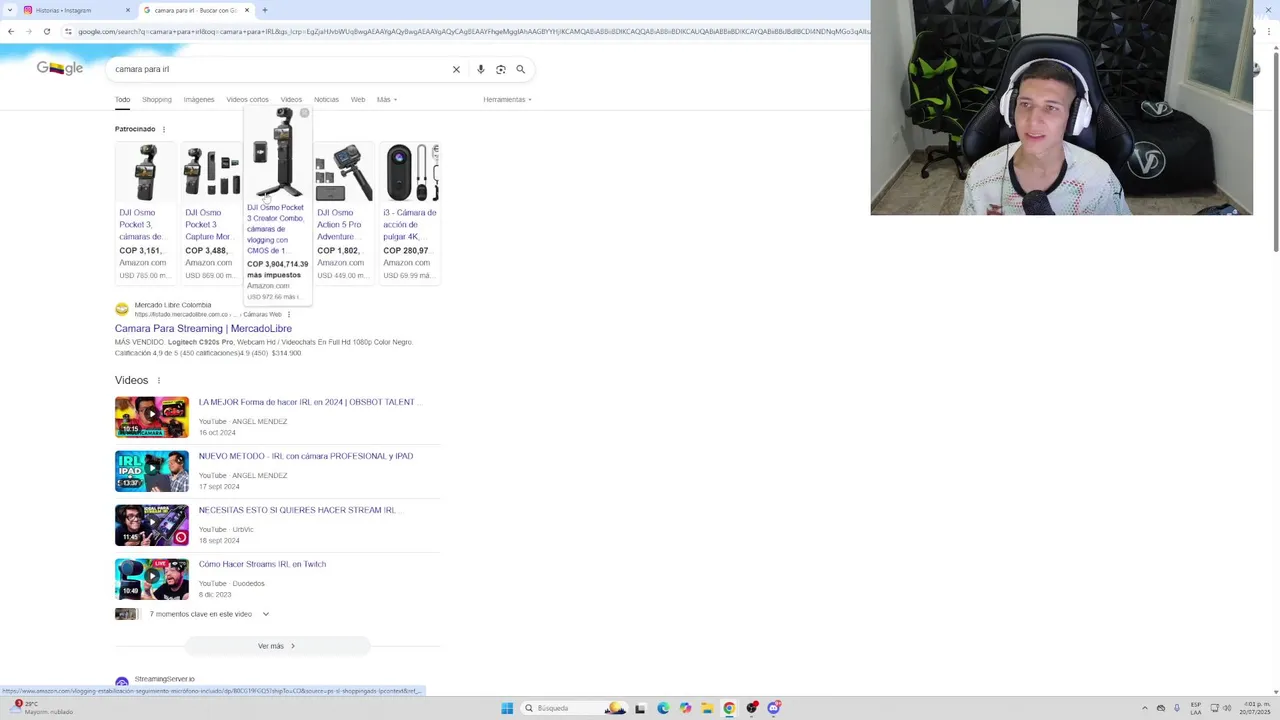Viewport: 1280px width, 720px height.
Task: Open DJI Osmo Pocket 3 cámaras COP 3,151 ad
Action: click(145, 213)
